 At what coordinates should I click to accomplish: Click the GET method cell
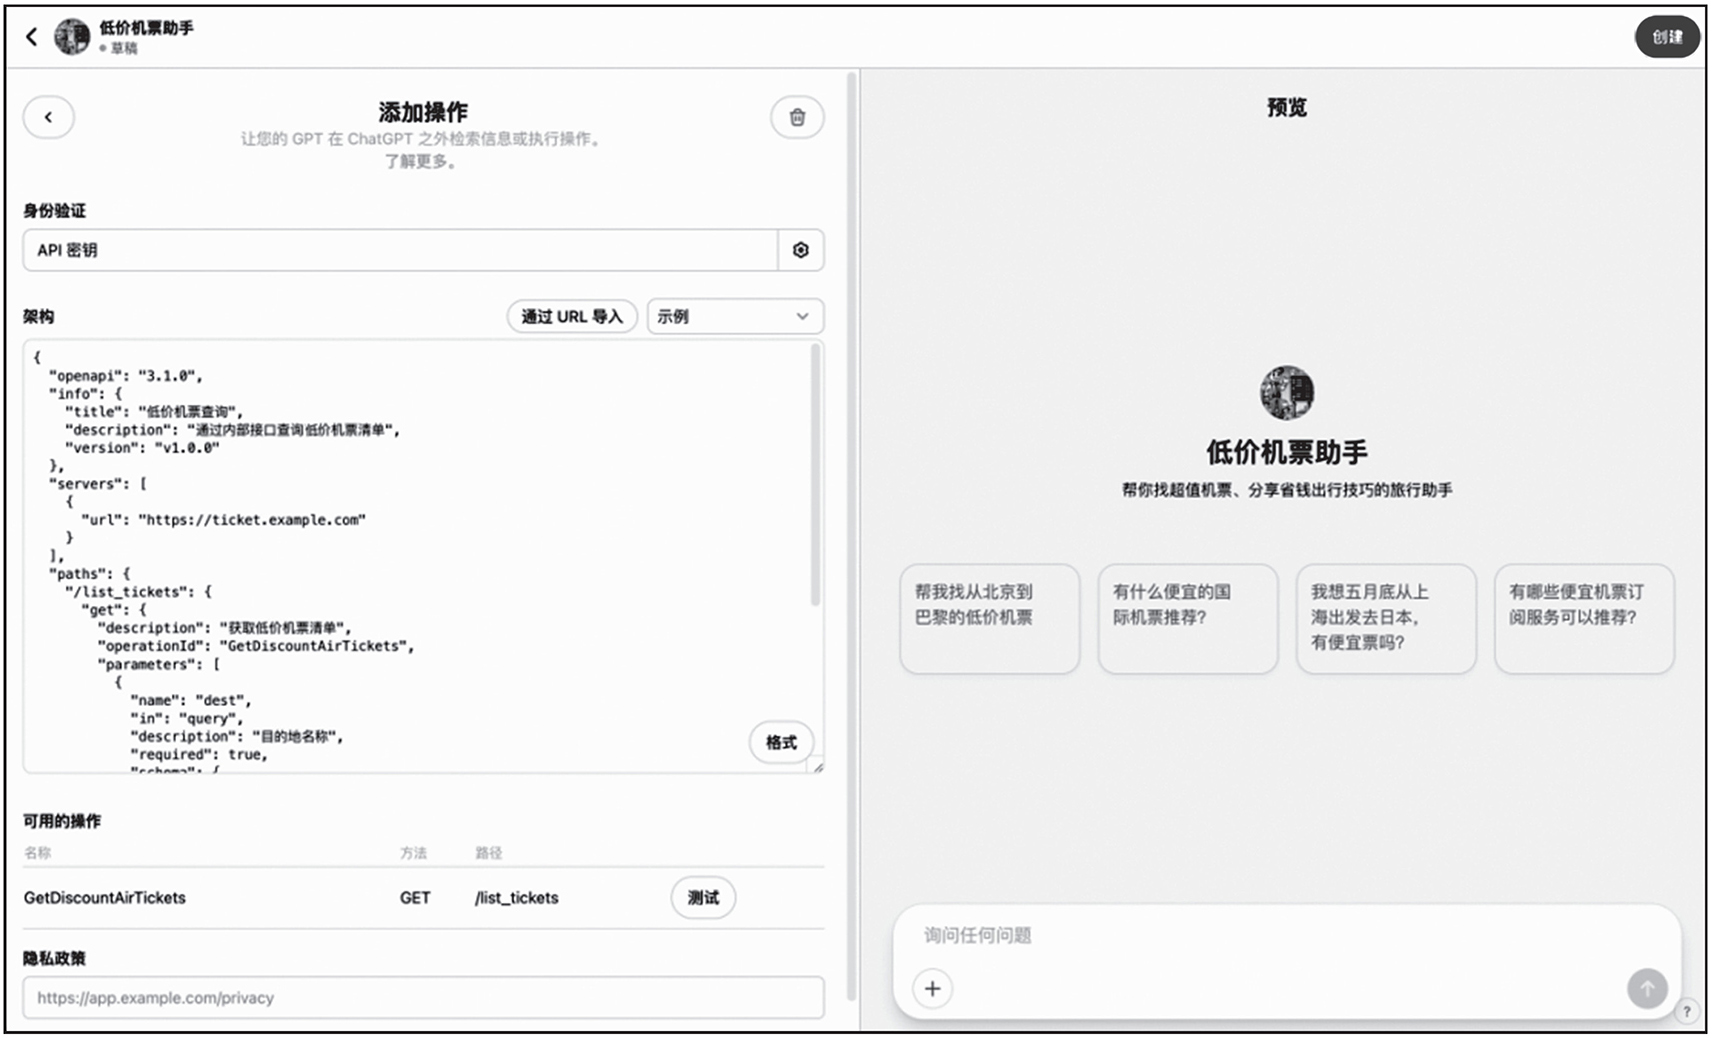pyautogui.click(x=415, y=897)
